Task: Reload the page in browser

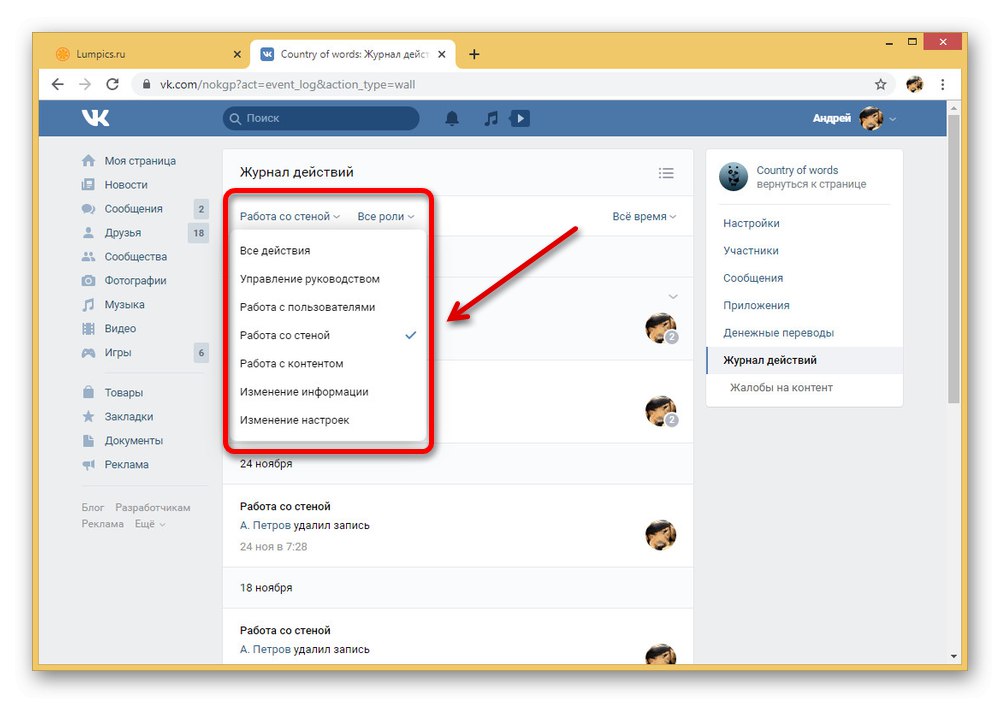Action: (x=112, y=84)
